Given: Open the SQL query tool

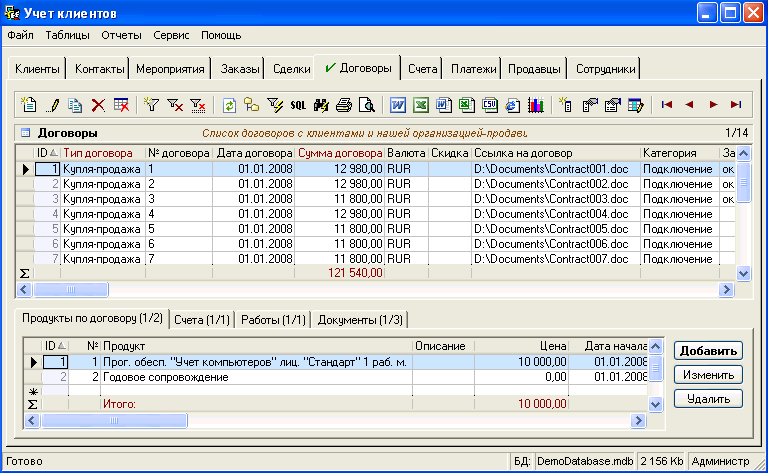Looking at the screenshot, I should tap(298, 104).
